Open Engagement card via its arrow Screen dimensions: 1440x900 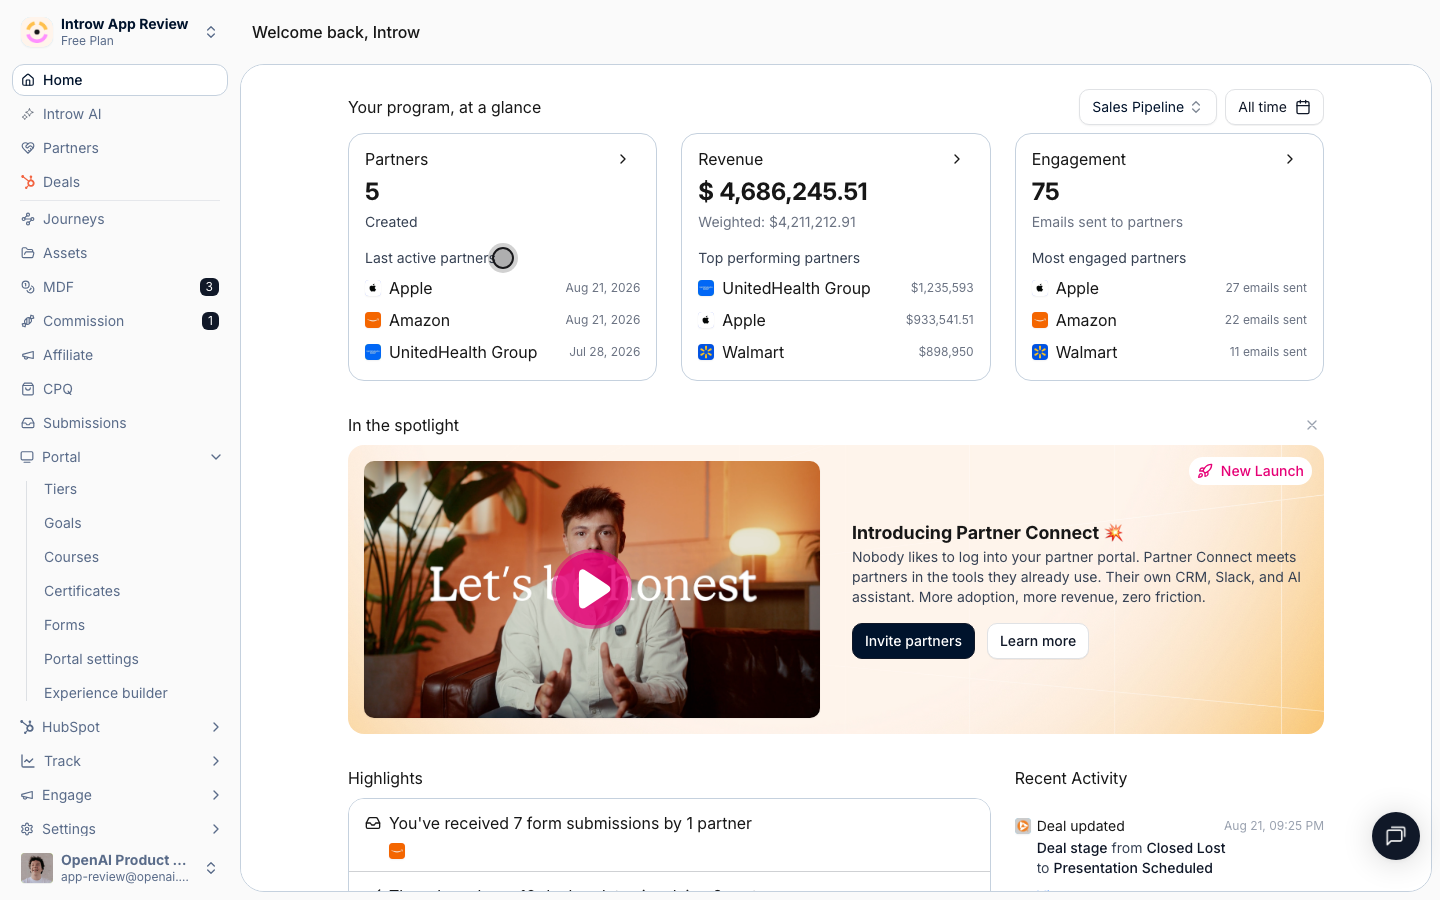point(1290,159)
